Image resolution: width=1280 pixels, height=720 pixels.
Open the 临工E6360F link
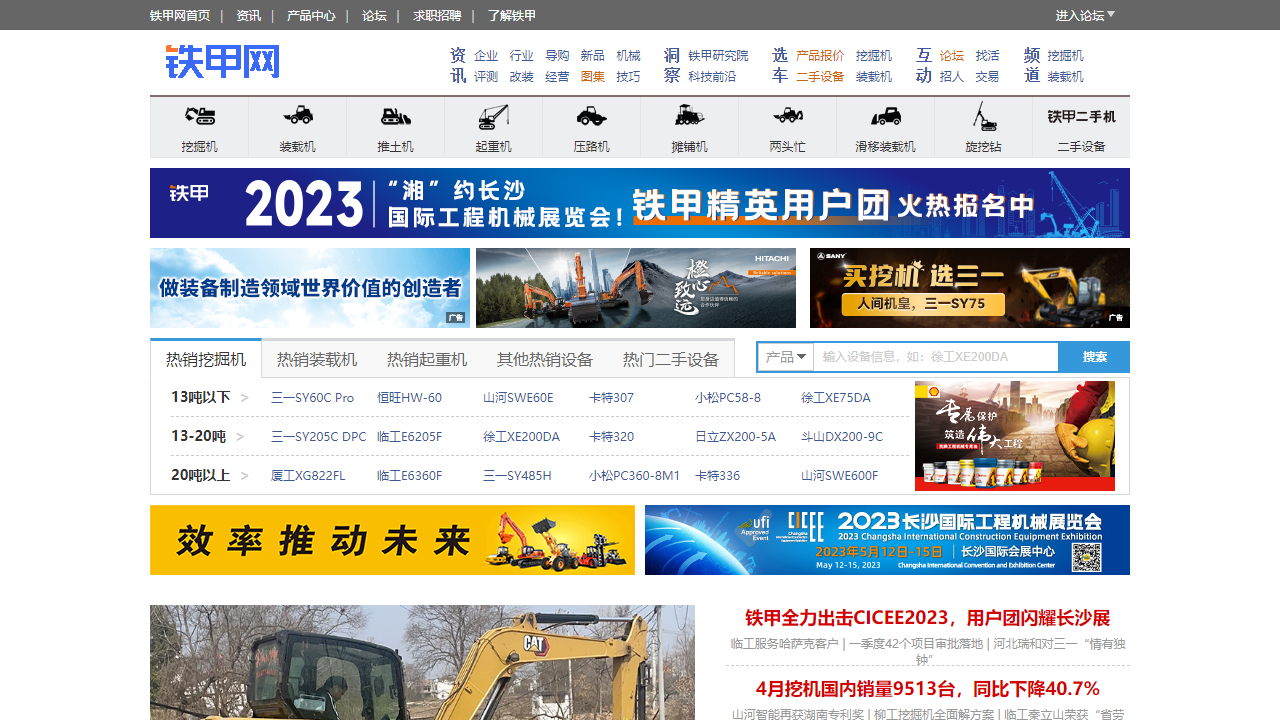point(409,476)
